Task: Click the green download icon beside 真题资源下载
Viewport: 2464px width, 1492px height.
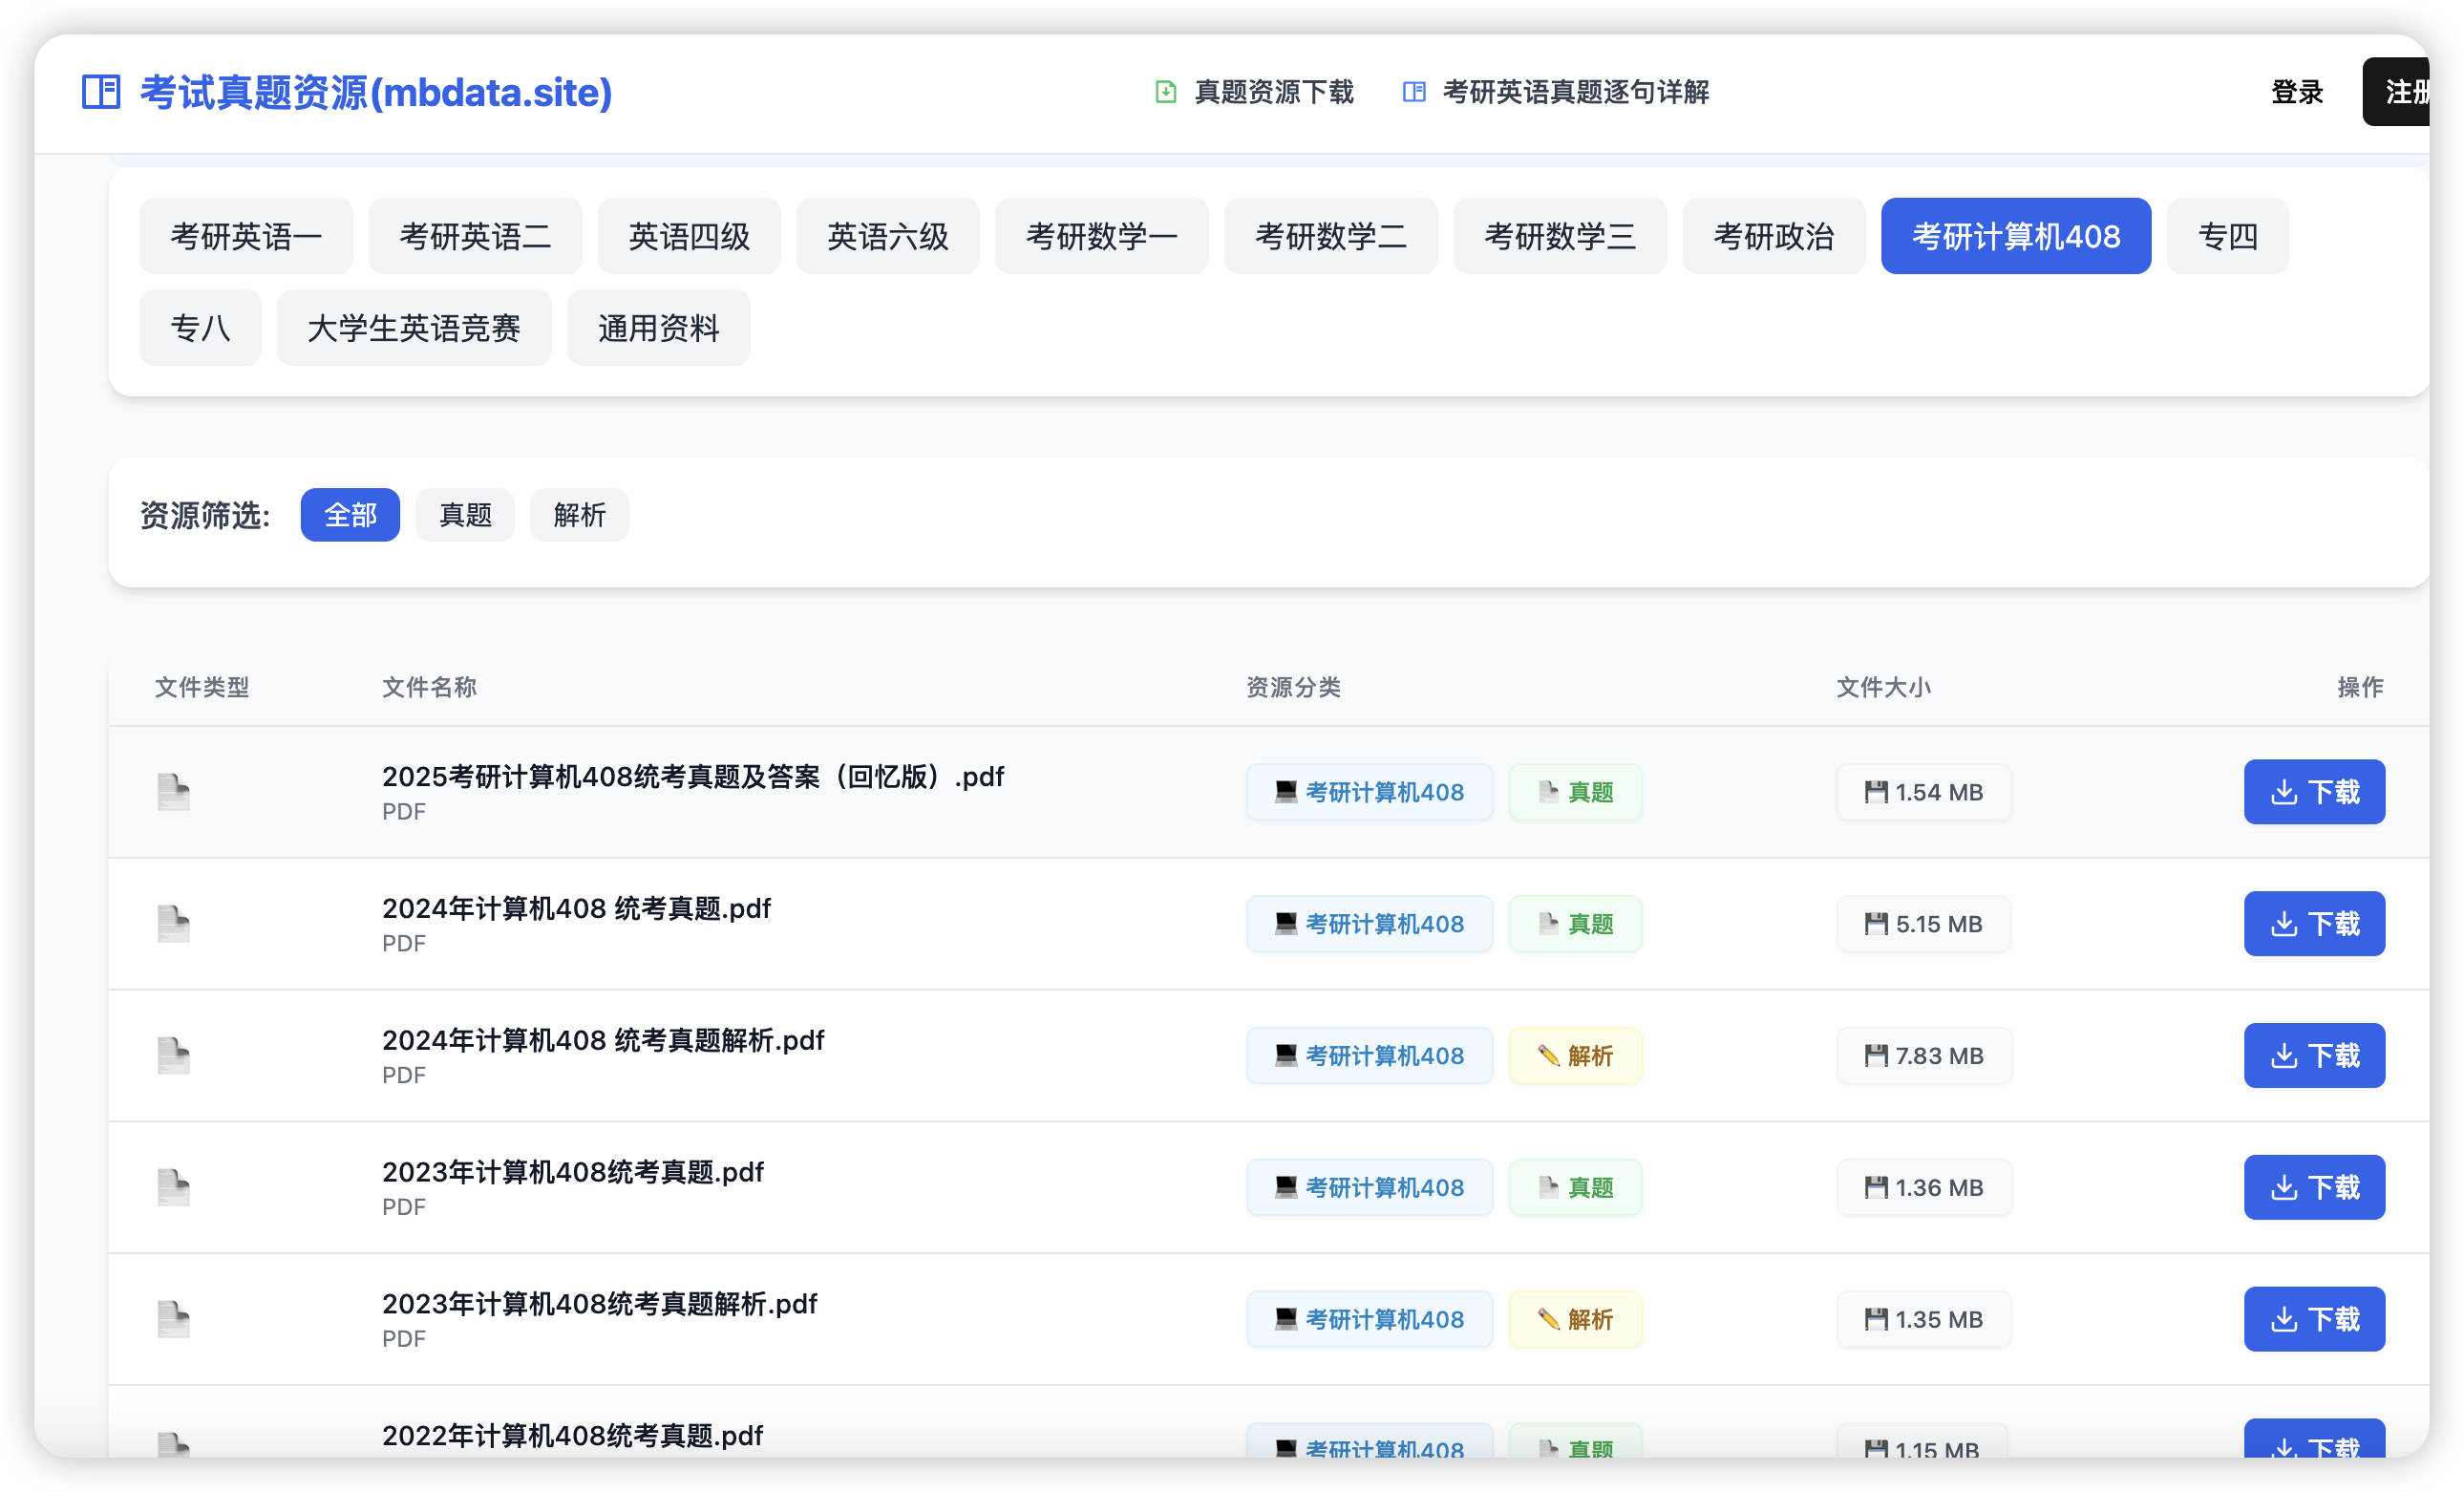Action: pyautogui.click(x=1165, y=92)
